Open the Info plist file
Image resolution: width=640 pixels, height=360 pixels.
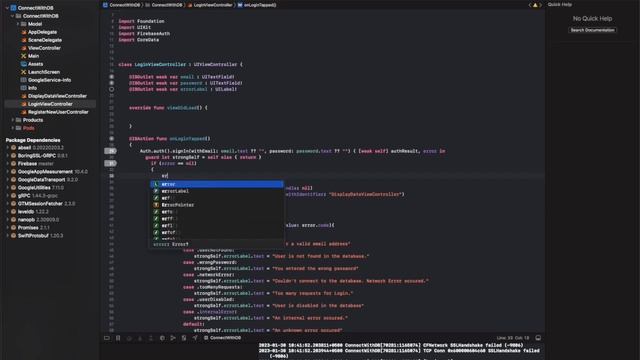pos(32,88)
